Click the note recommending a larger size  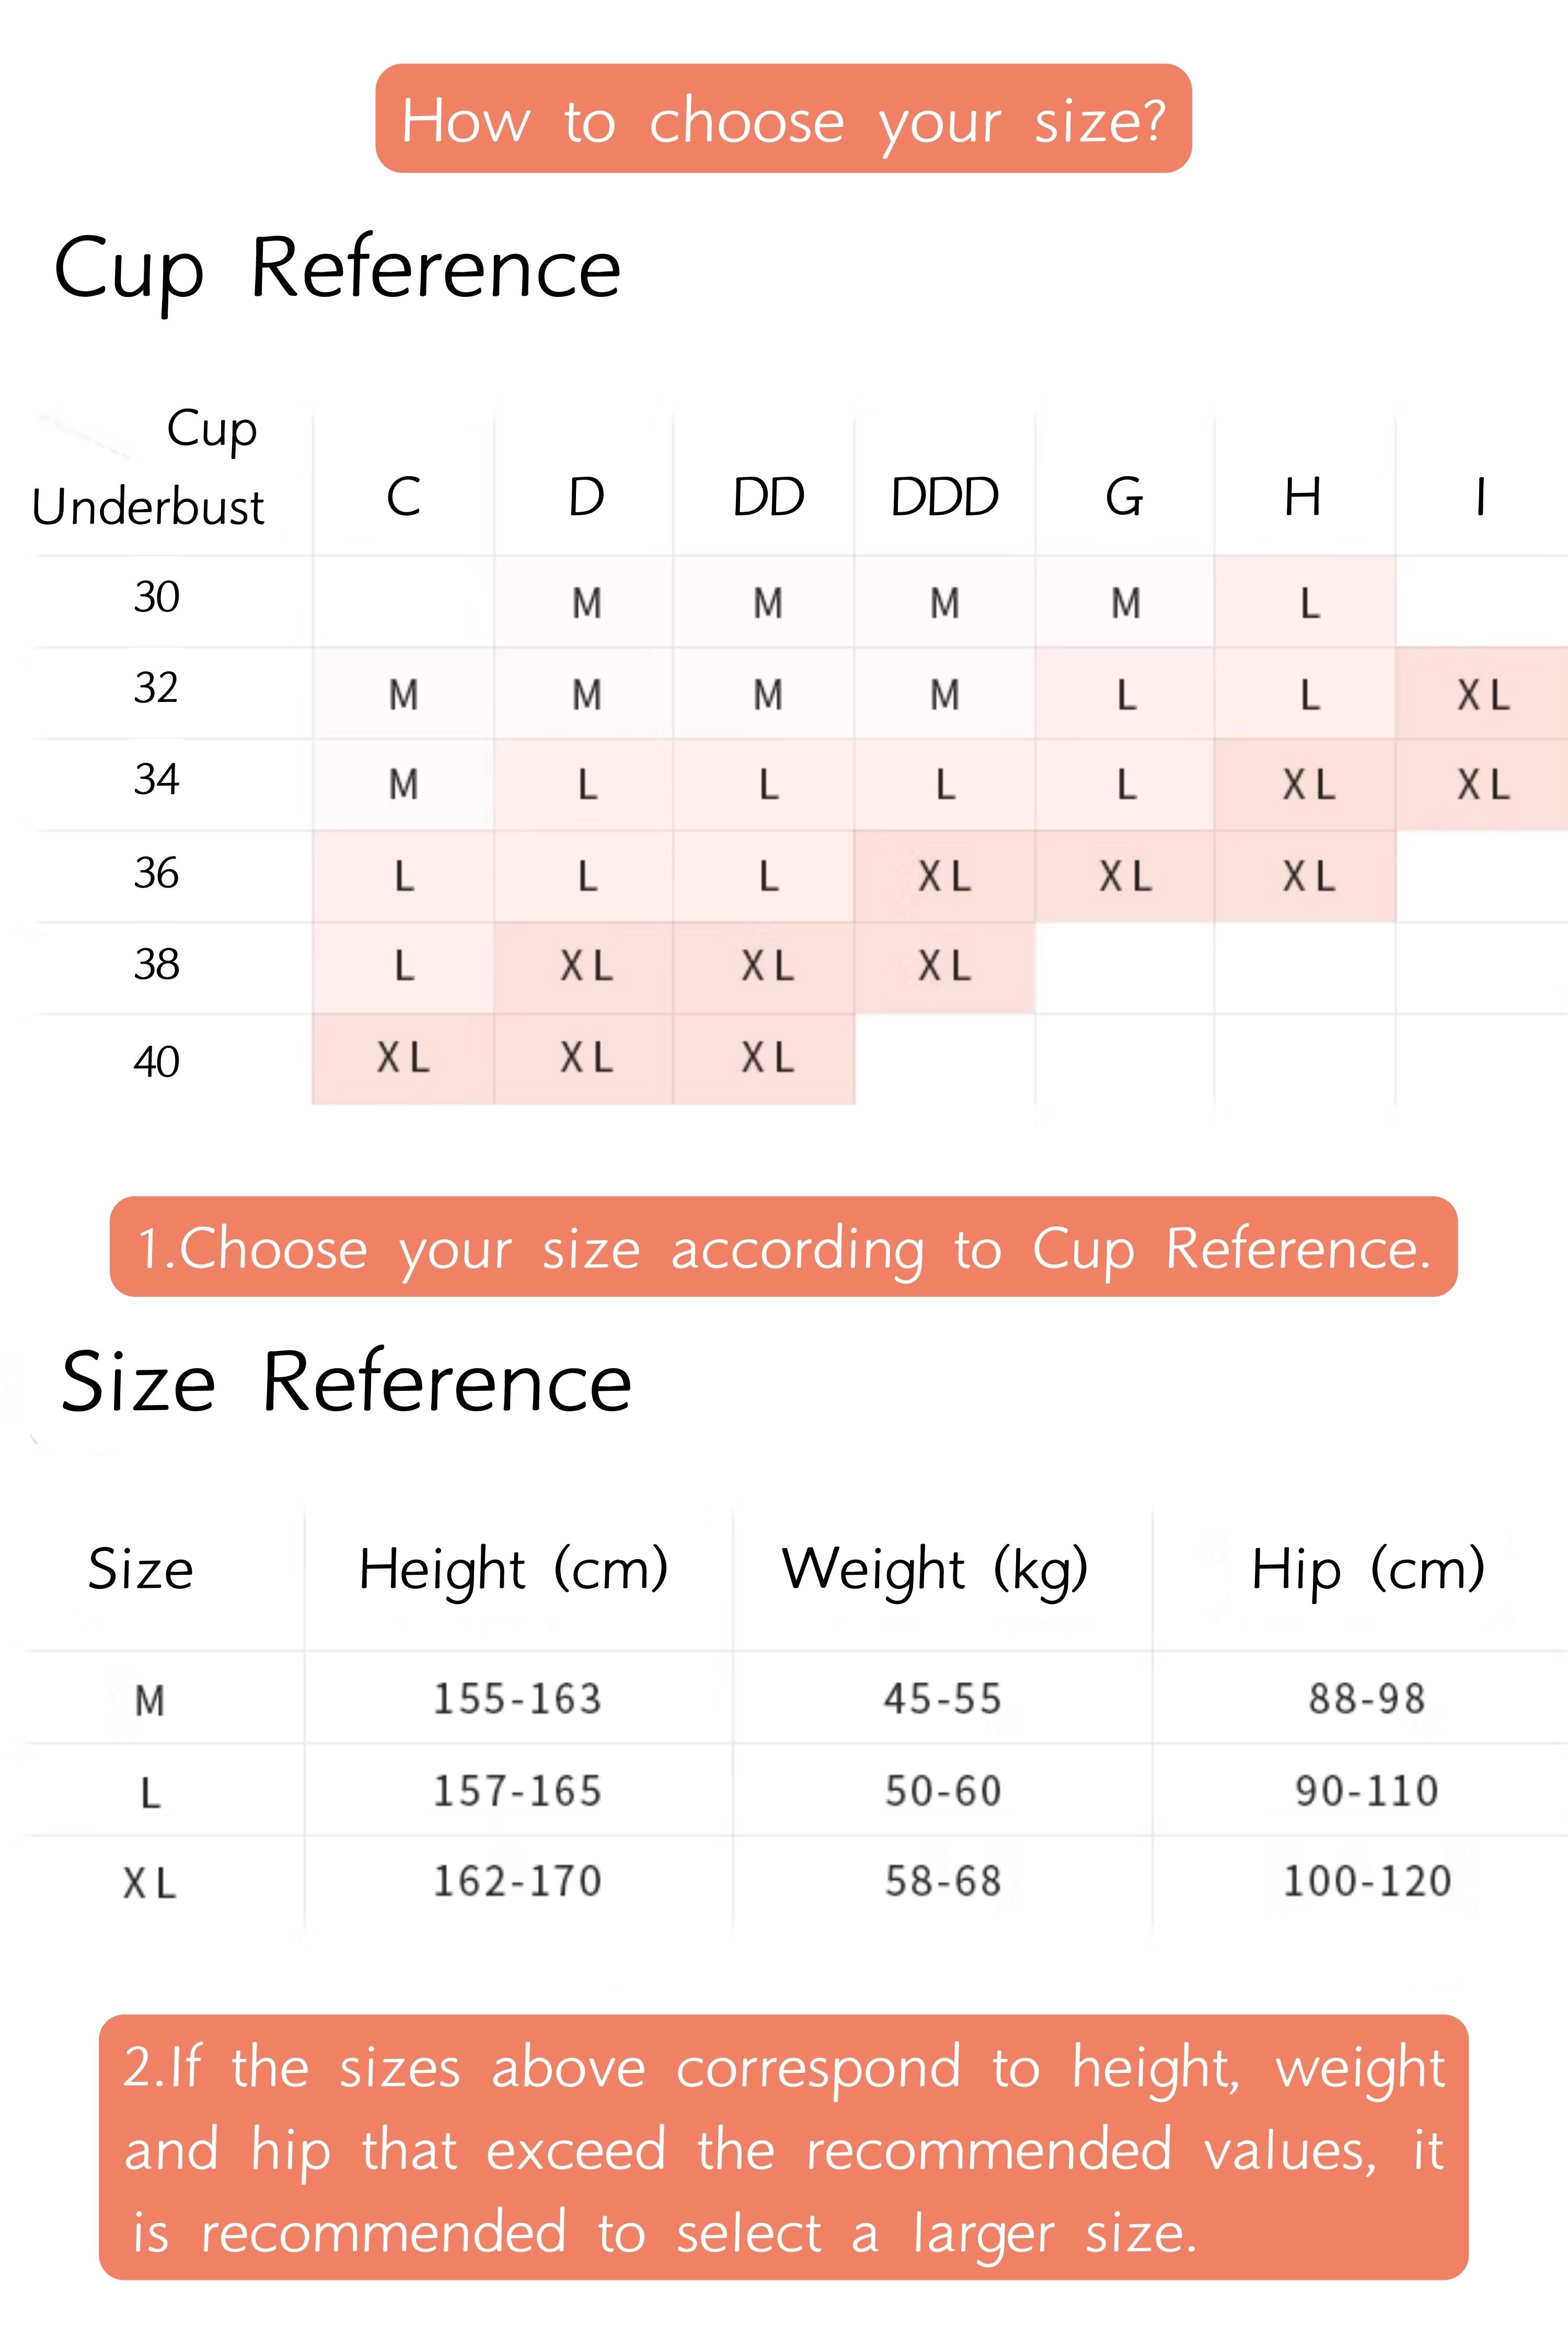[x=783, y=2147]
